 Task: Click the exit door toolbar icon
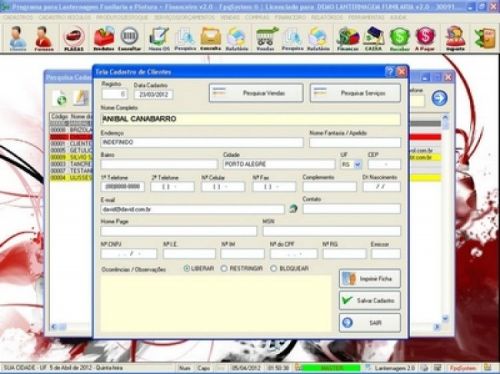tap(485, 38)
